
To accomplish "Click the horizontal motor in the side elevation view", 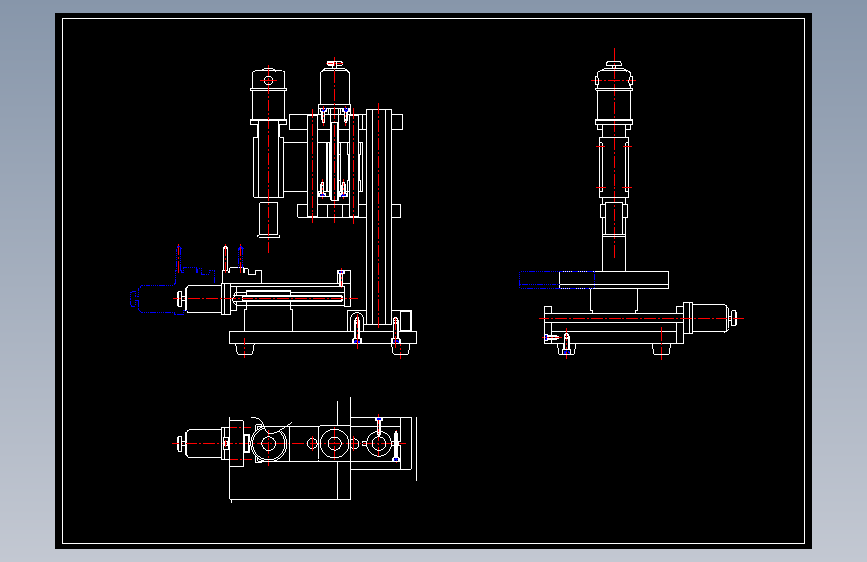I will point(711,318).
